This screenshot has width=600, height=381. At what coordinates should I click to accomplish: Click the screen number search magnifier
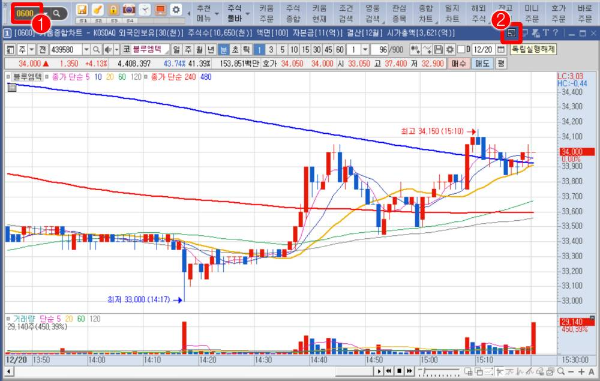57,13
